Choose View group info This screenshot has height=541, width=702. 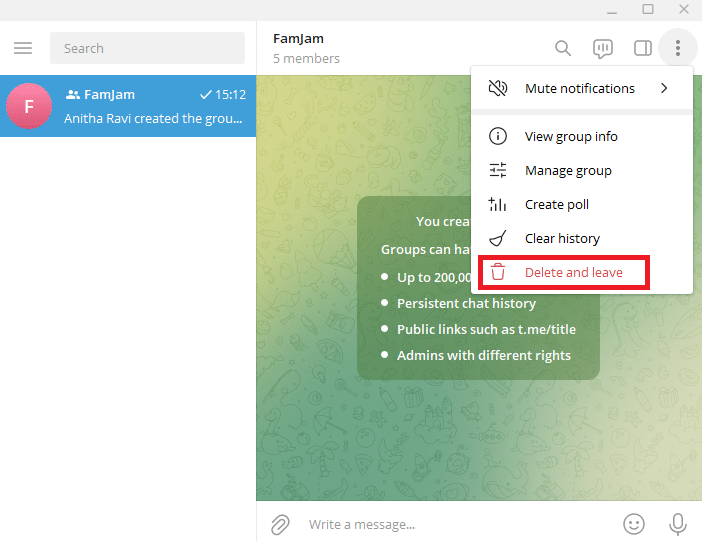point(582,136)
